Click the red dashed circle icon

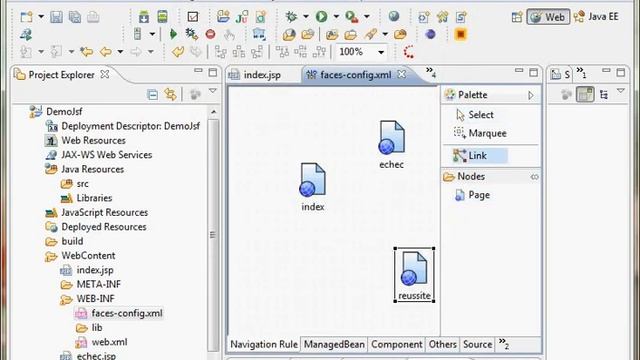pos(409,52)
